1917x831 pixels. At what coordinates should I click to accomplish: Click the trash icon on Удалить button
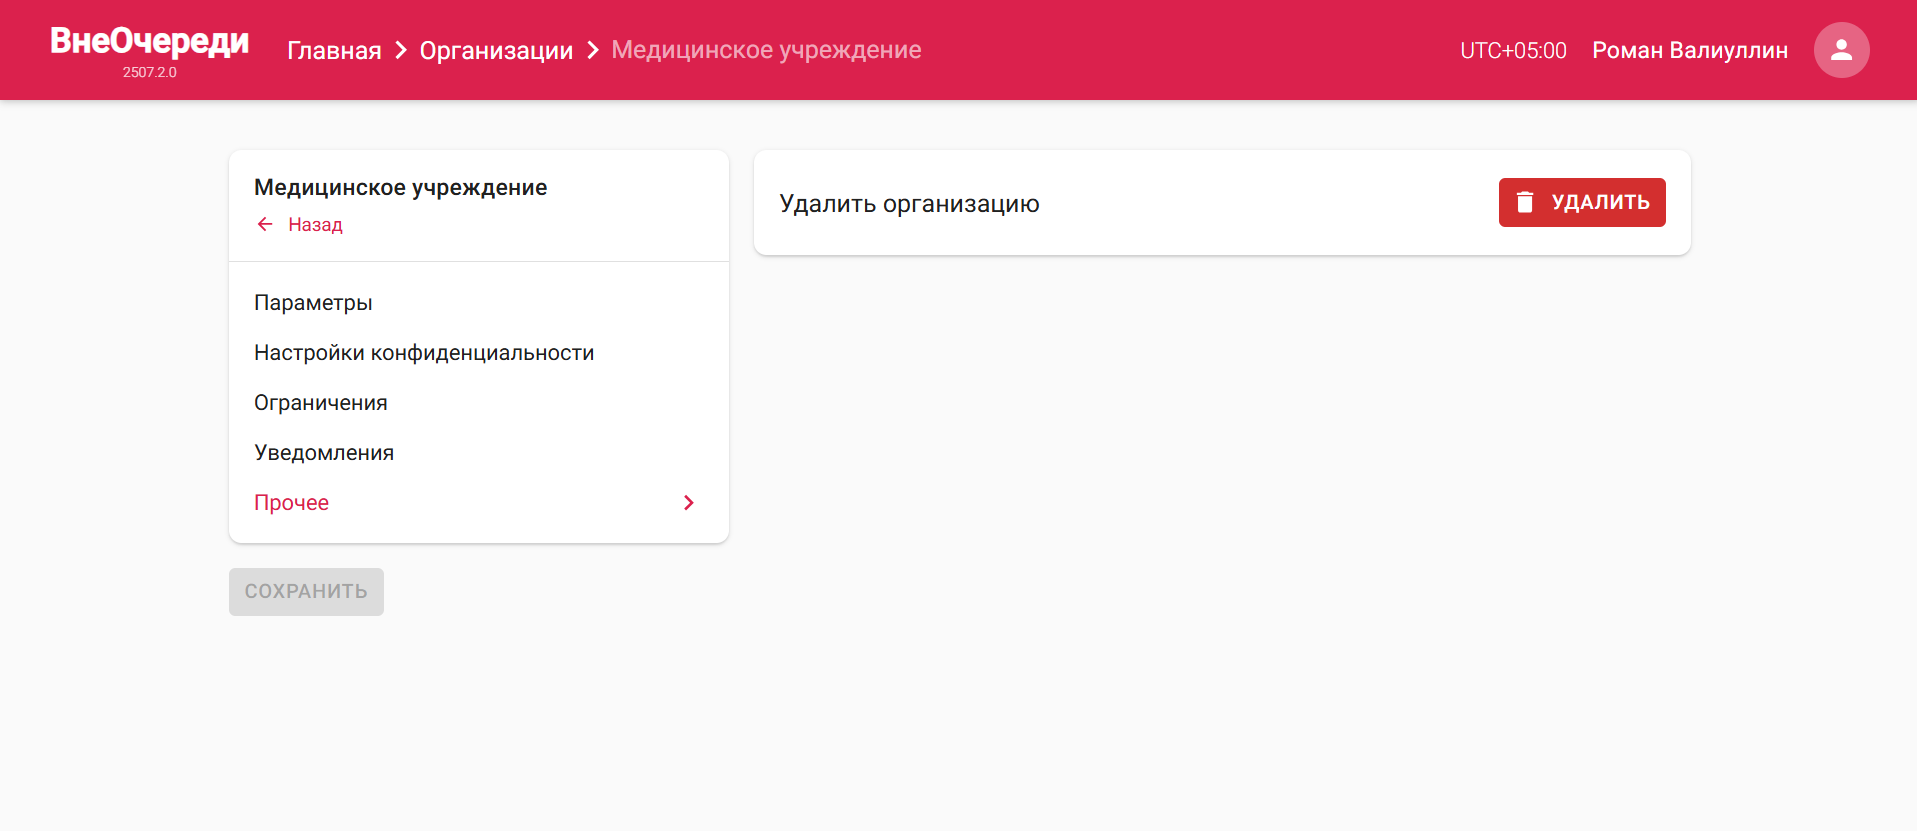click(1525, 202)
